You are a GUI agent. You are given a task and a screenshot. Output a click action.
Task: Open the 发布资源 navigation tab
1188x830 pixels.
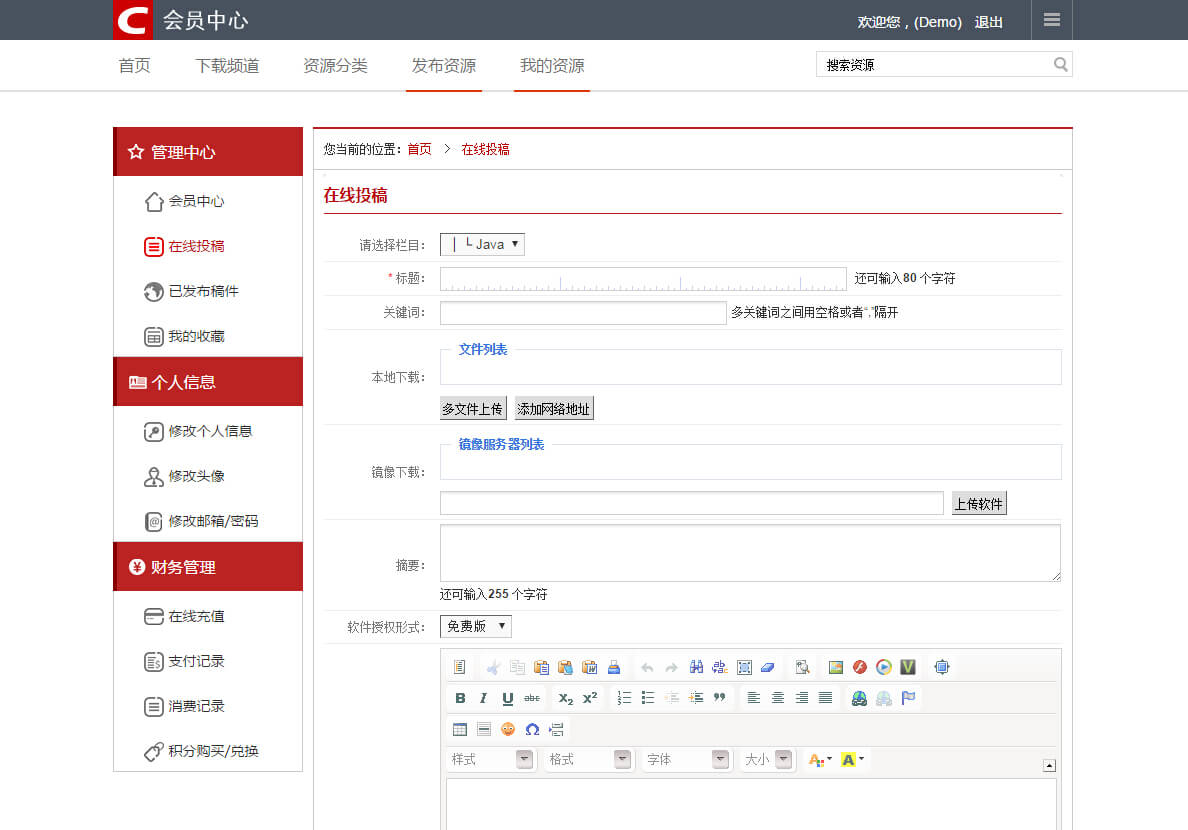pos(443,66)
